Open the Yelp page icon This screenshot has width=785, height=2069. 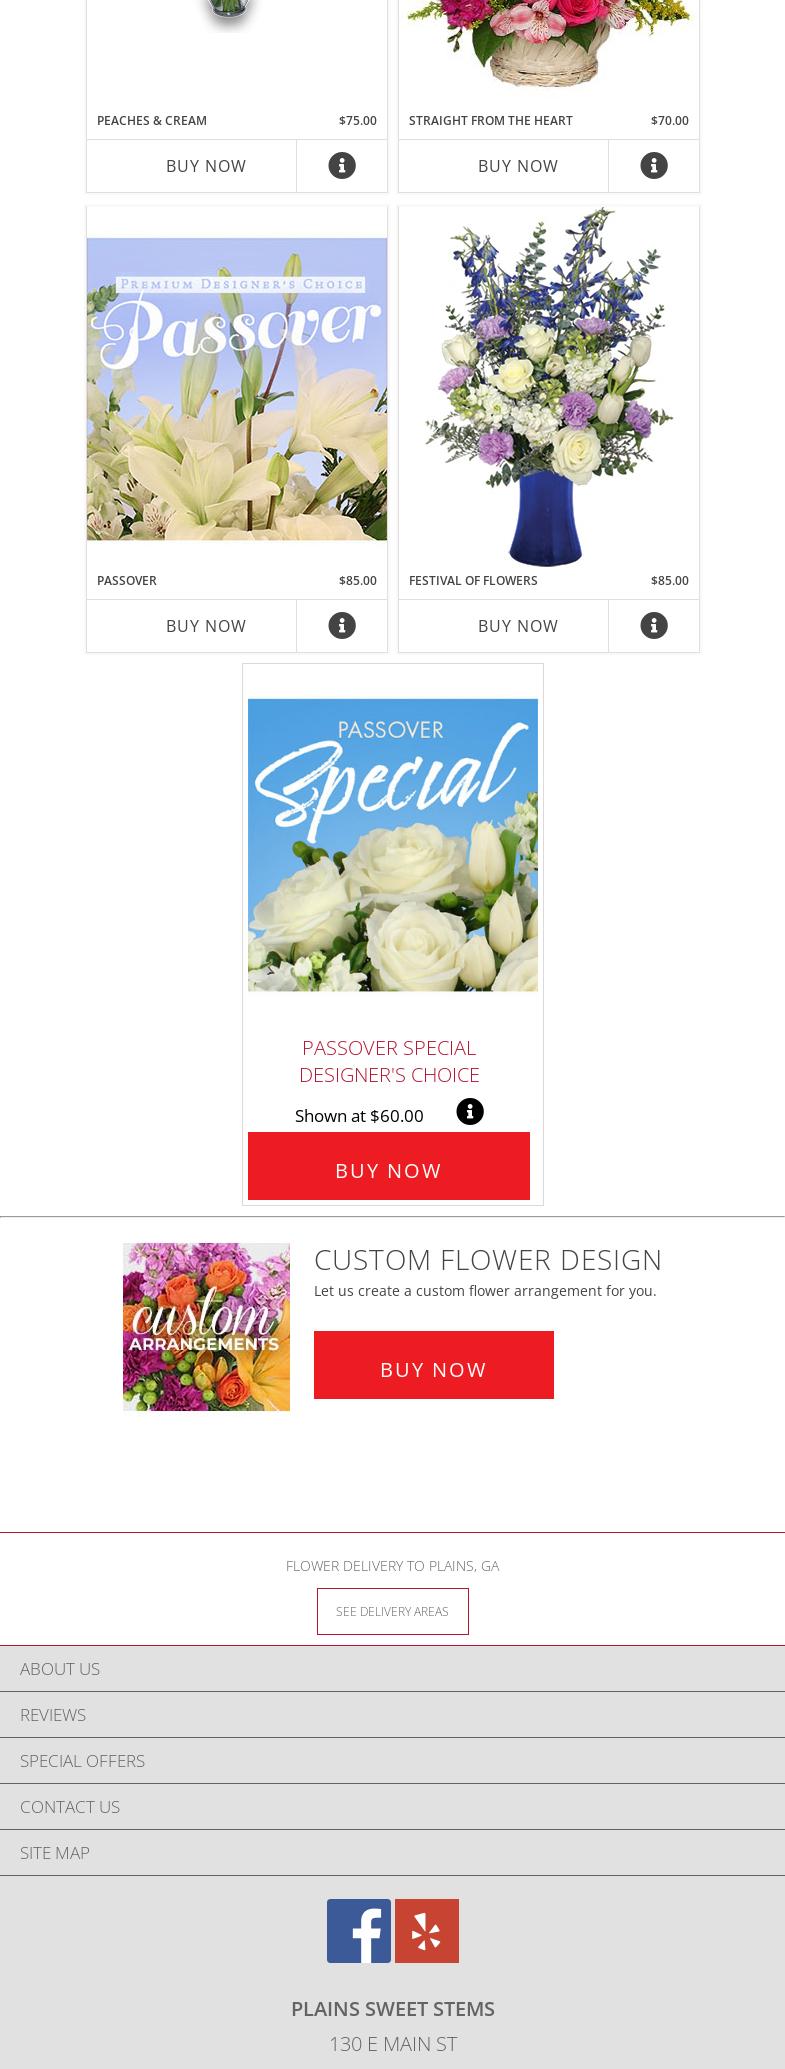pos(427,1931)
